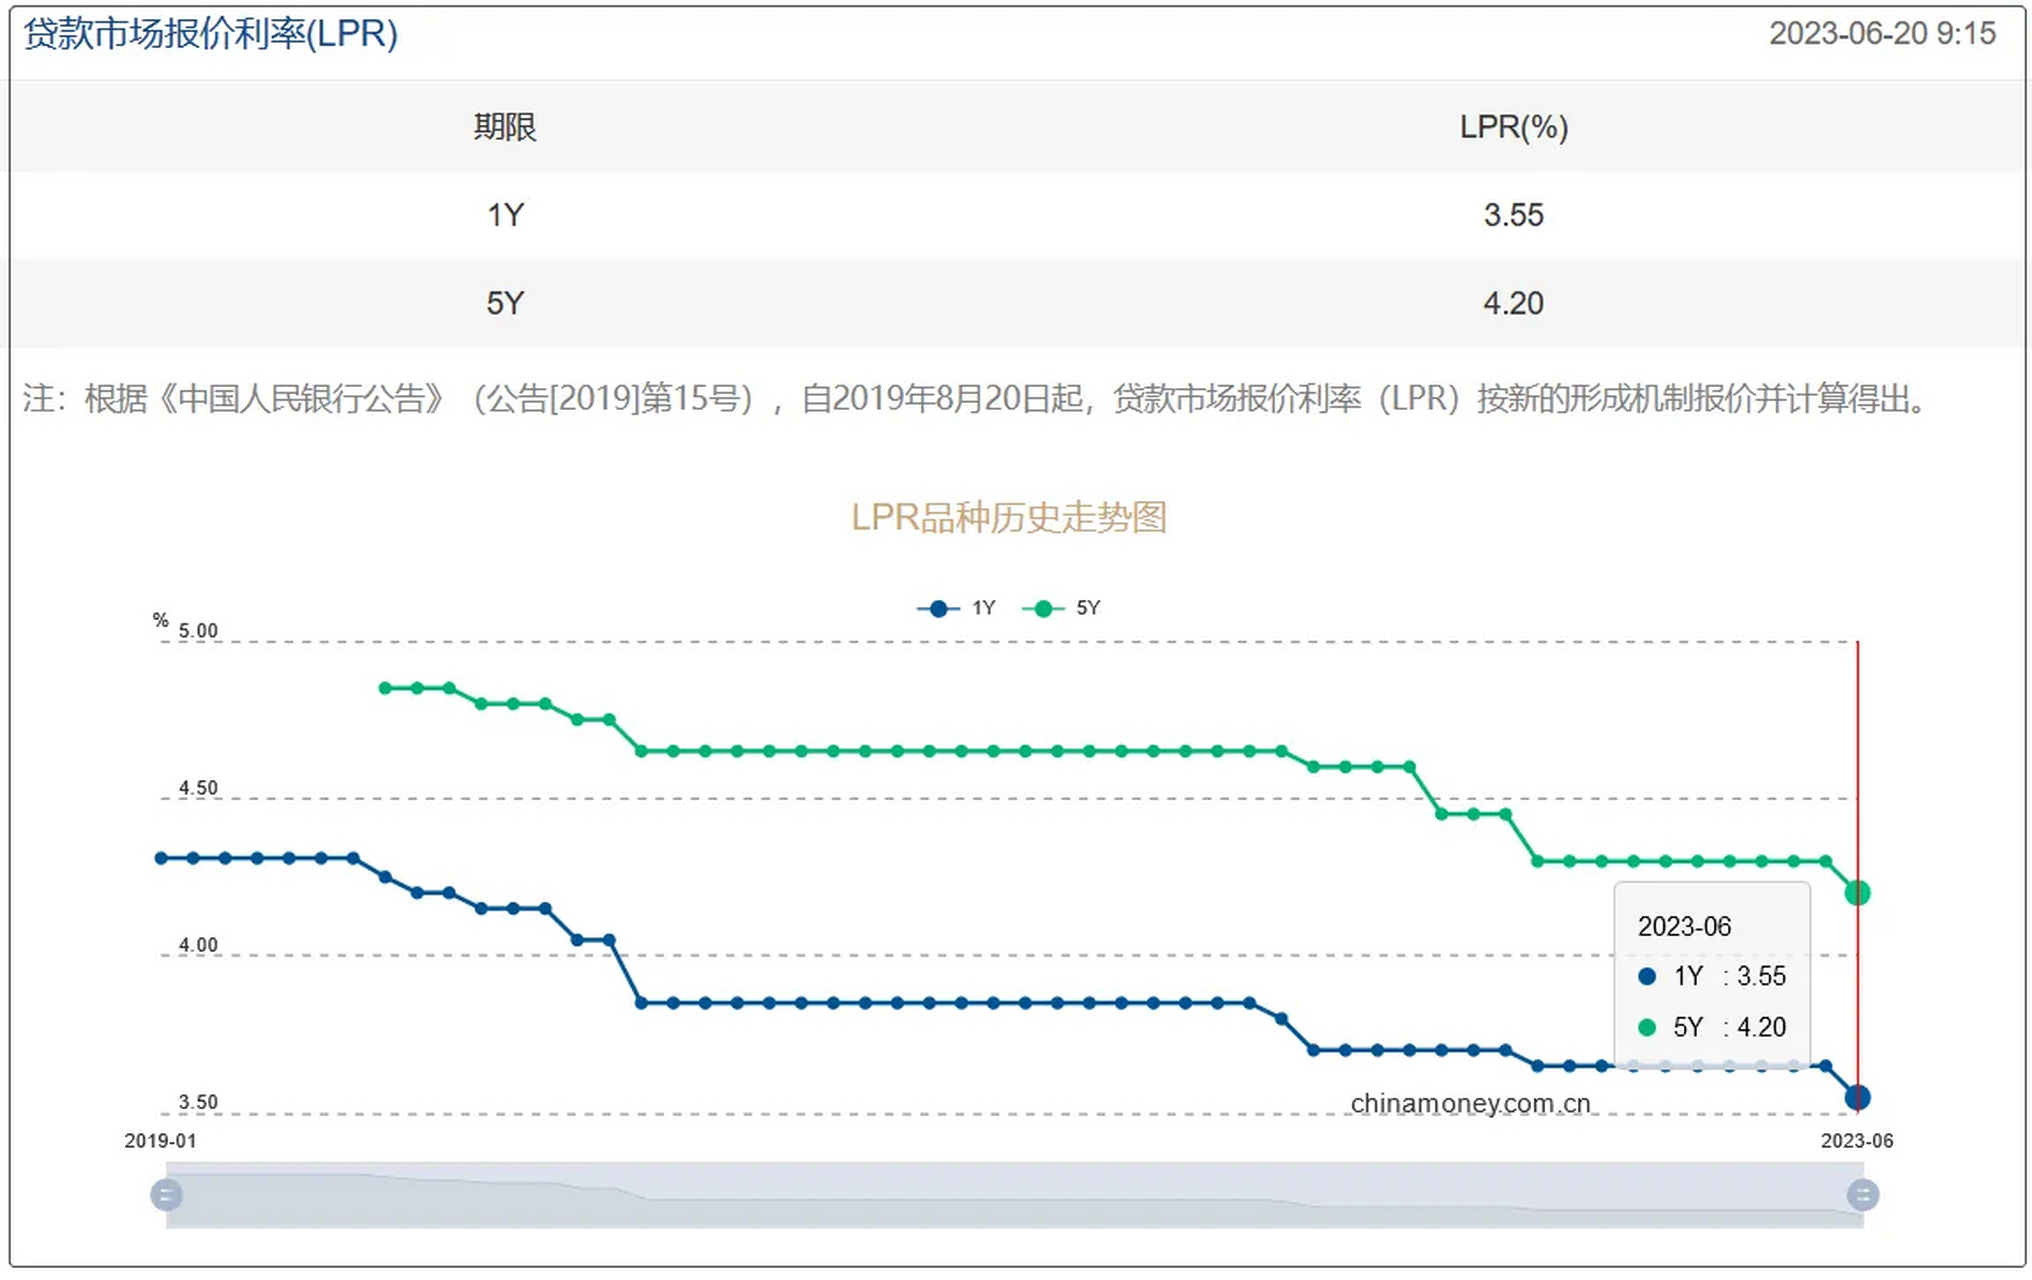
Task: Click the 5Y row label in table
Action: pyautogui.click(x=505, y=303)
